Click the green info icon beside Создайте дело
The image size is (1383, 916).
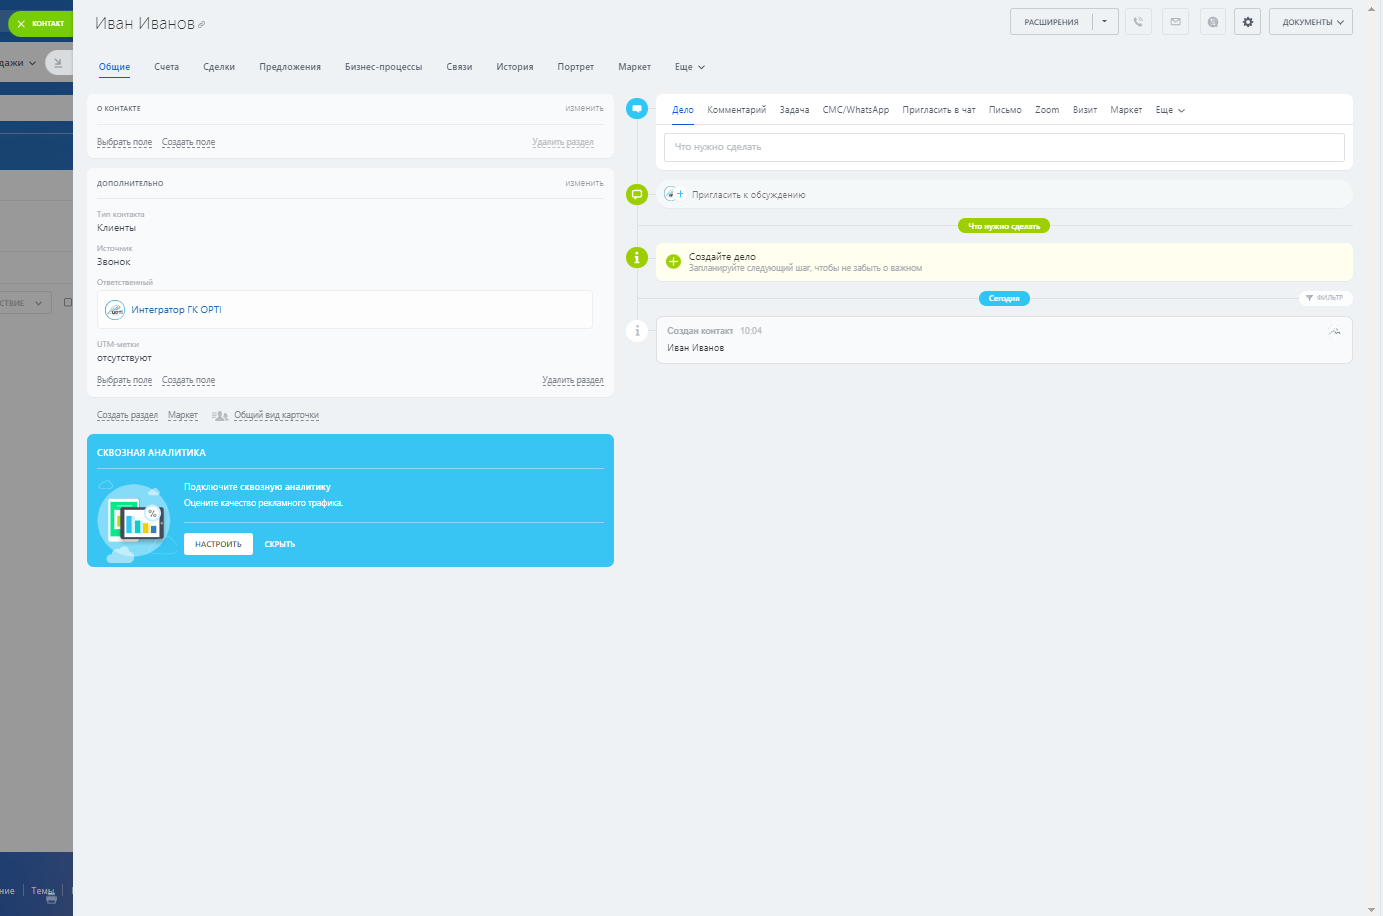tap(637, 257)
